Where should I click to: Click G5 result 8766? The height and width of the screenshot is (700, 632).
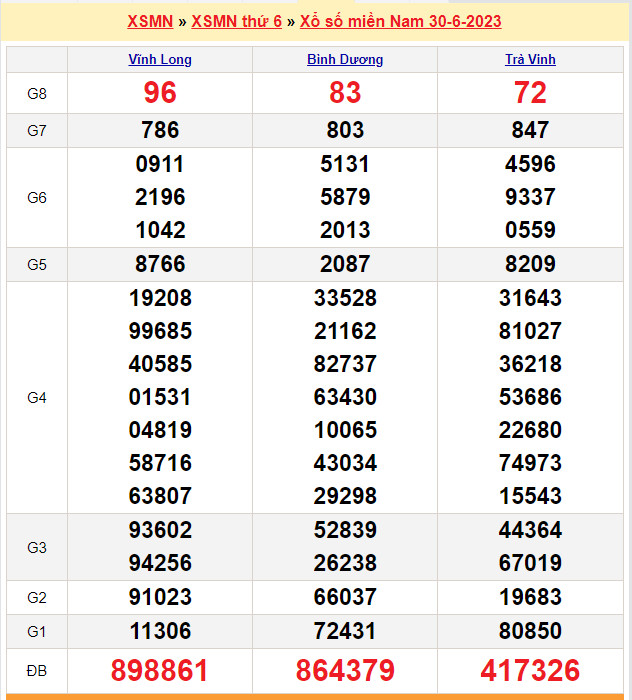pyautogui.click(x=160, y=264)
